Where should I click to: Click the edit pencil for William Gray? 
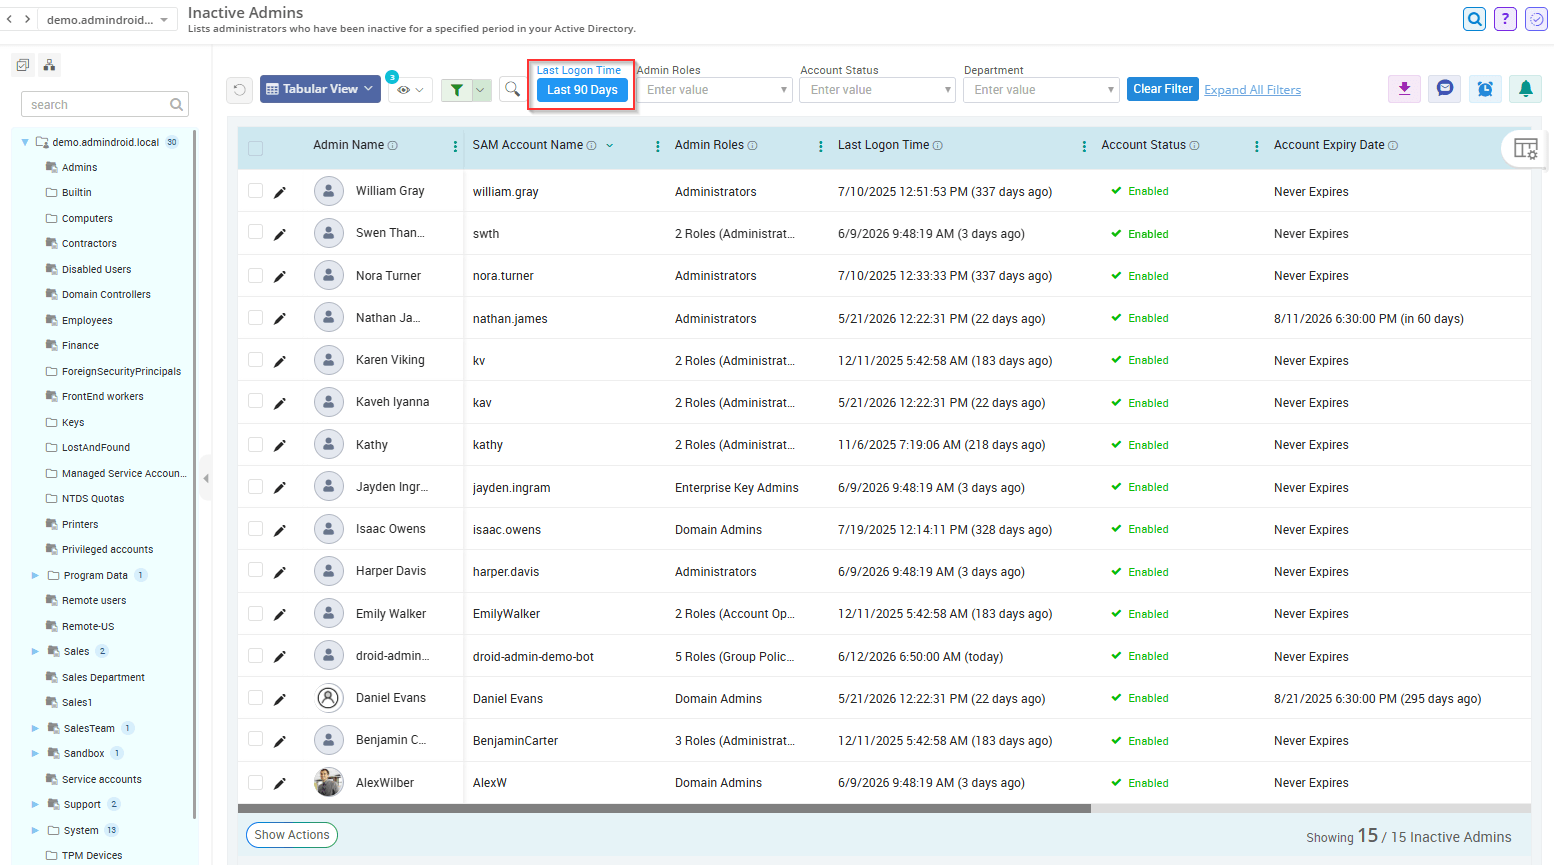point(280,192)
